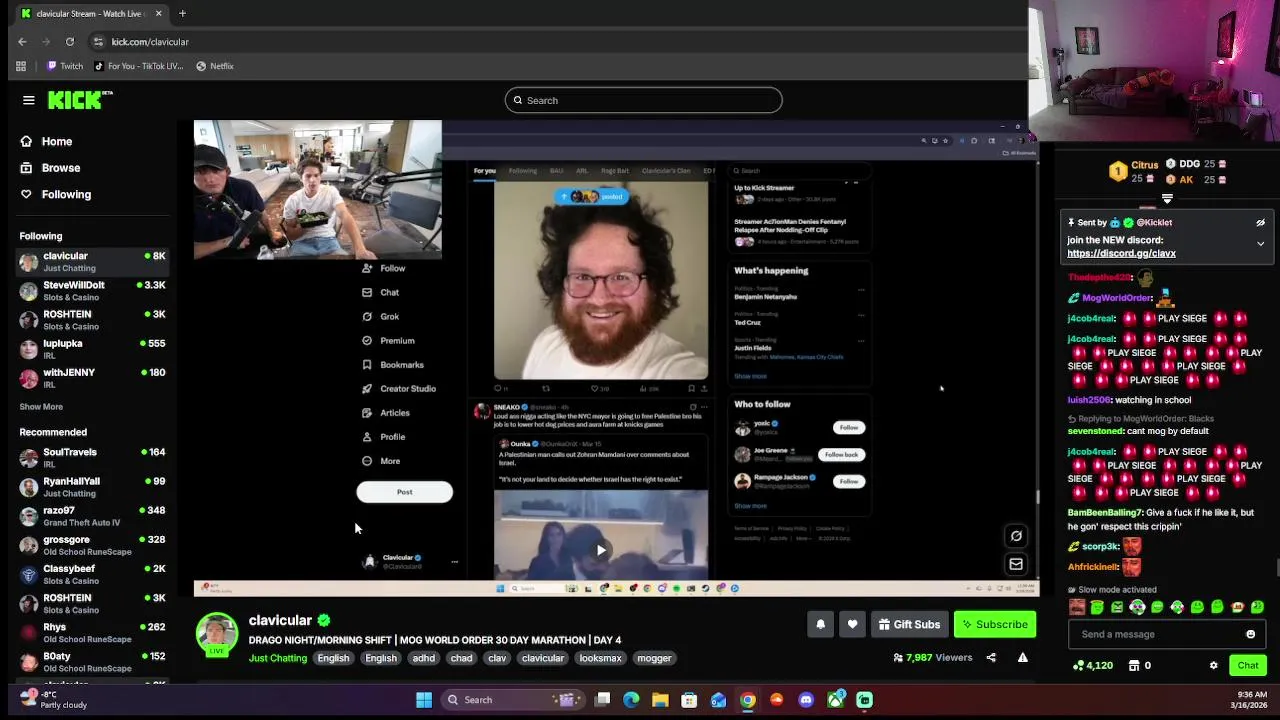
Task: Expand gift leaderboard arrow in chat
Action: click(1167, 199)
